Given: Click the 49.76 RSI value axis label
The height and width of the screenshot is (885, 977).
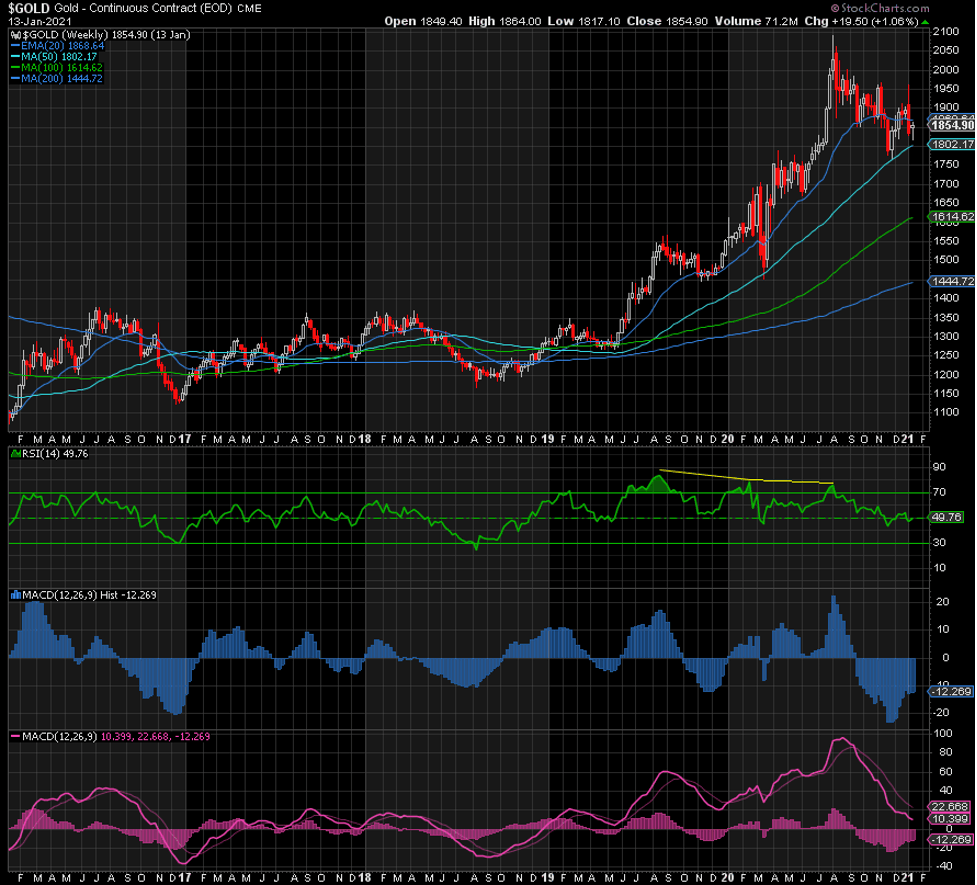Looking at the screenshot, I should click(x=944, y=518).
